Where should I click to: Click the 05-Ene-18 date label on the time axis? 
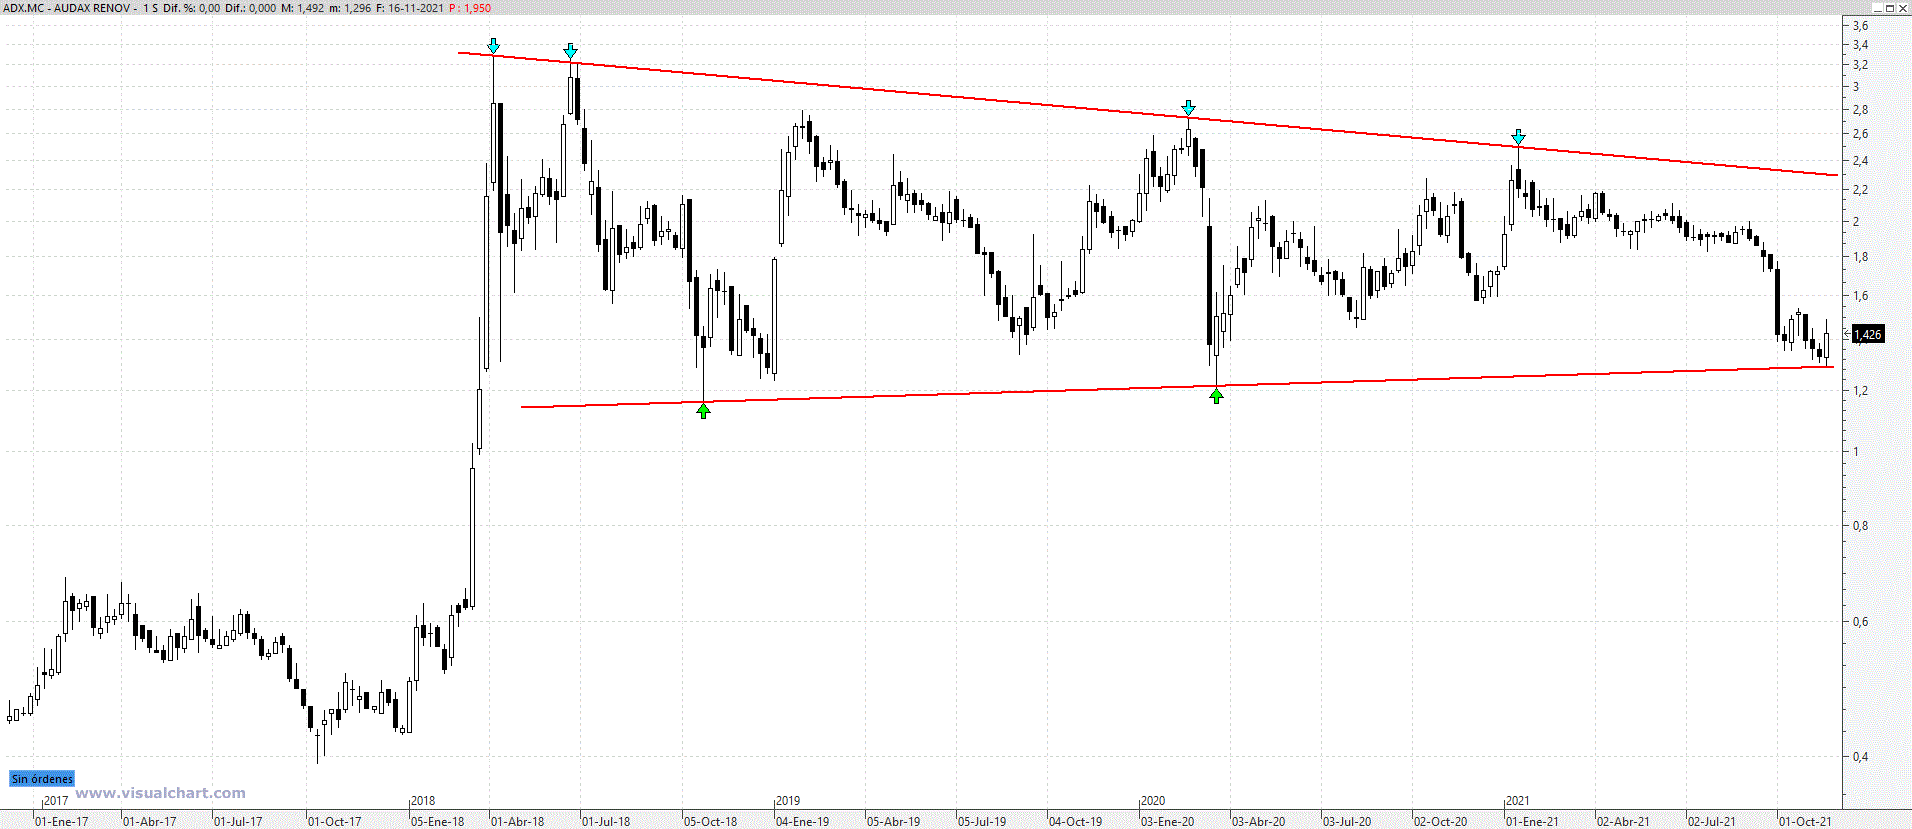click(x=438, y=822)
